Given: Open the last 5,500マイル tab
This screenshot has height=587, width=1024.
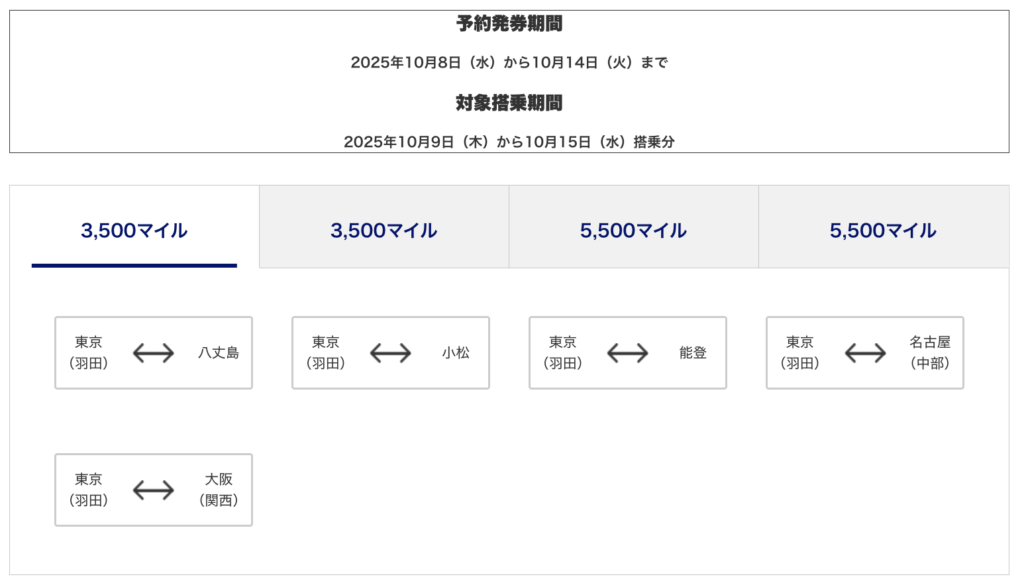Looking at the screenshot, I should pos(883,230).
